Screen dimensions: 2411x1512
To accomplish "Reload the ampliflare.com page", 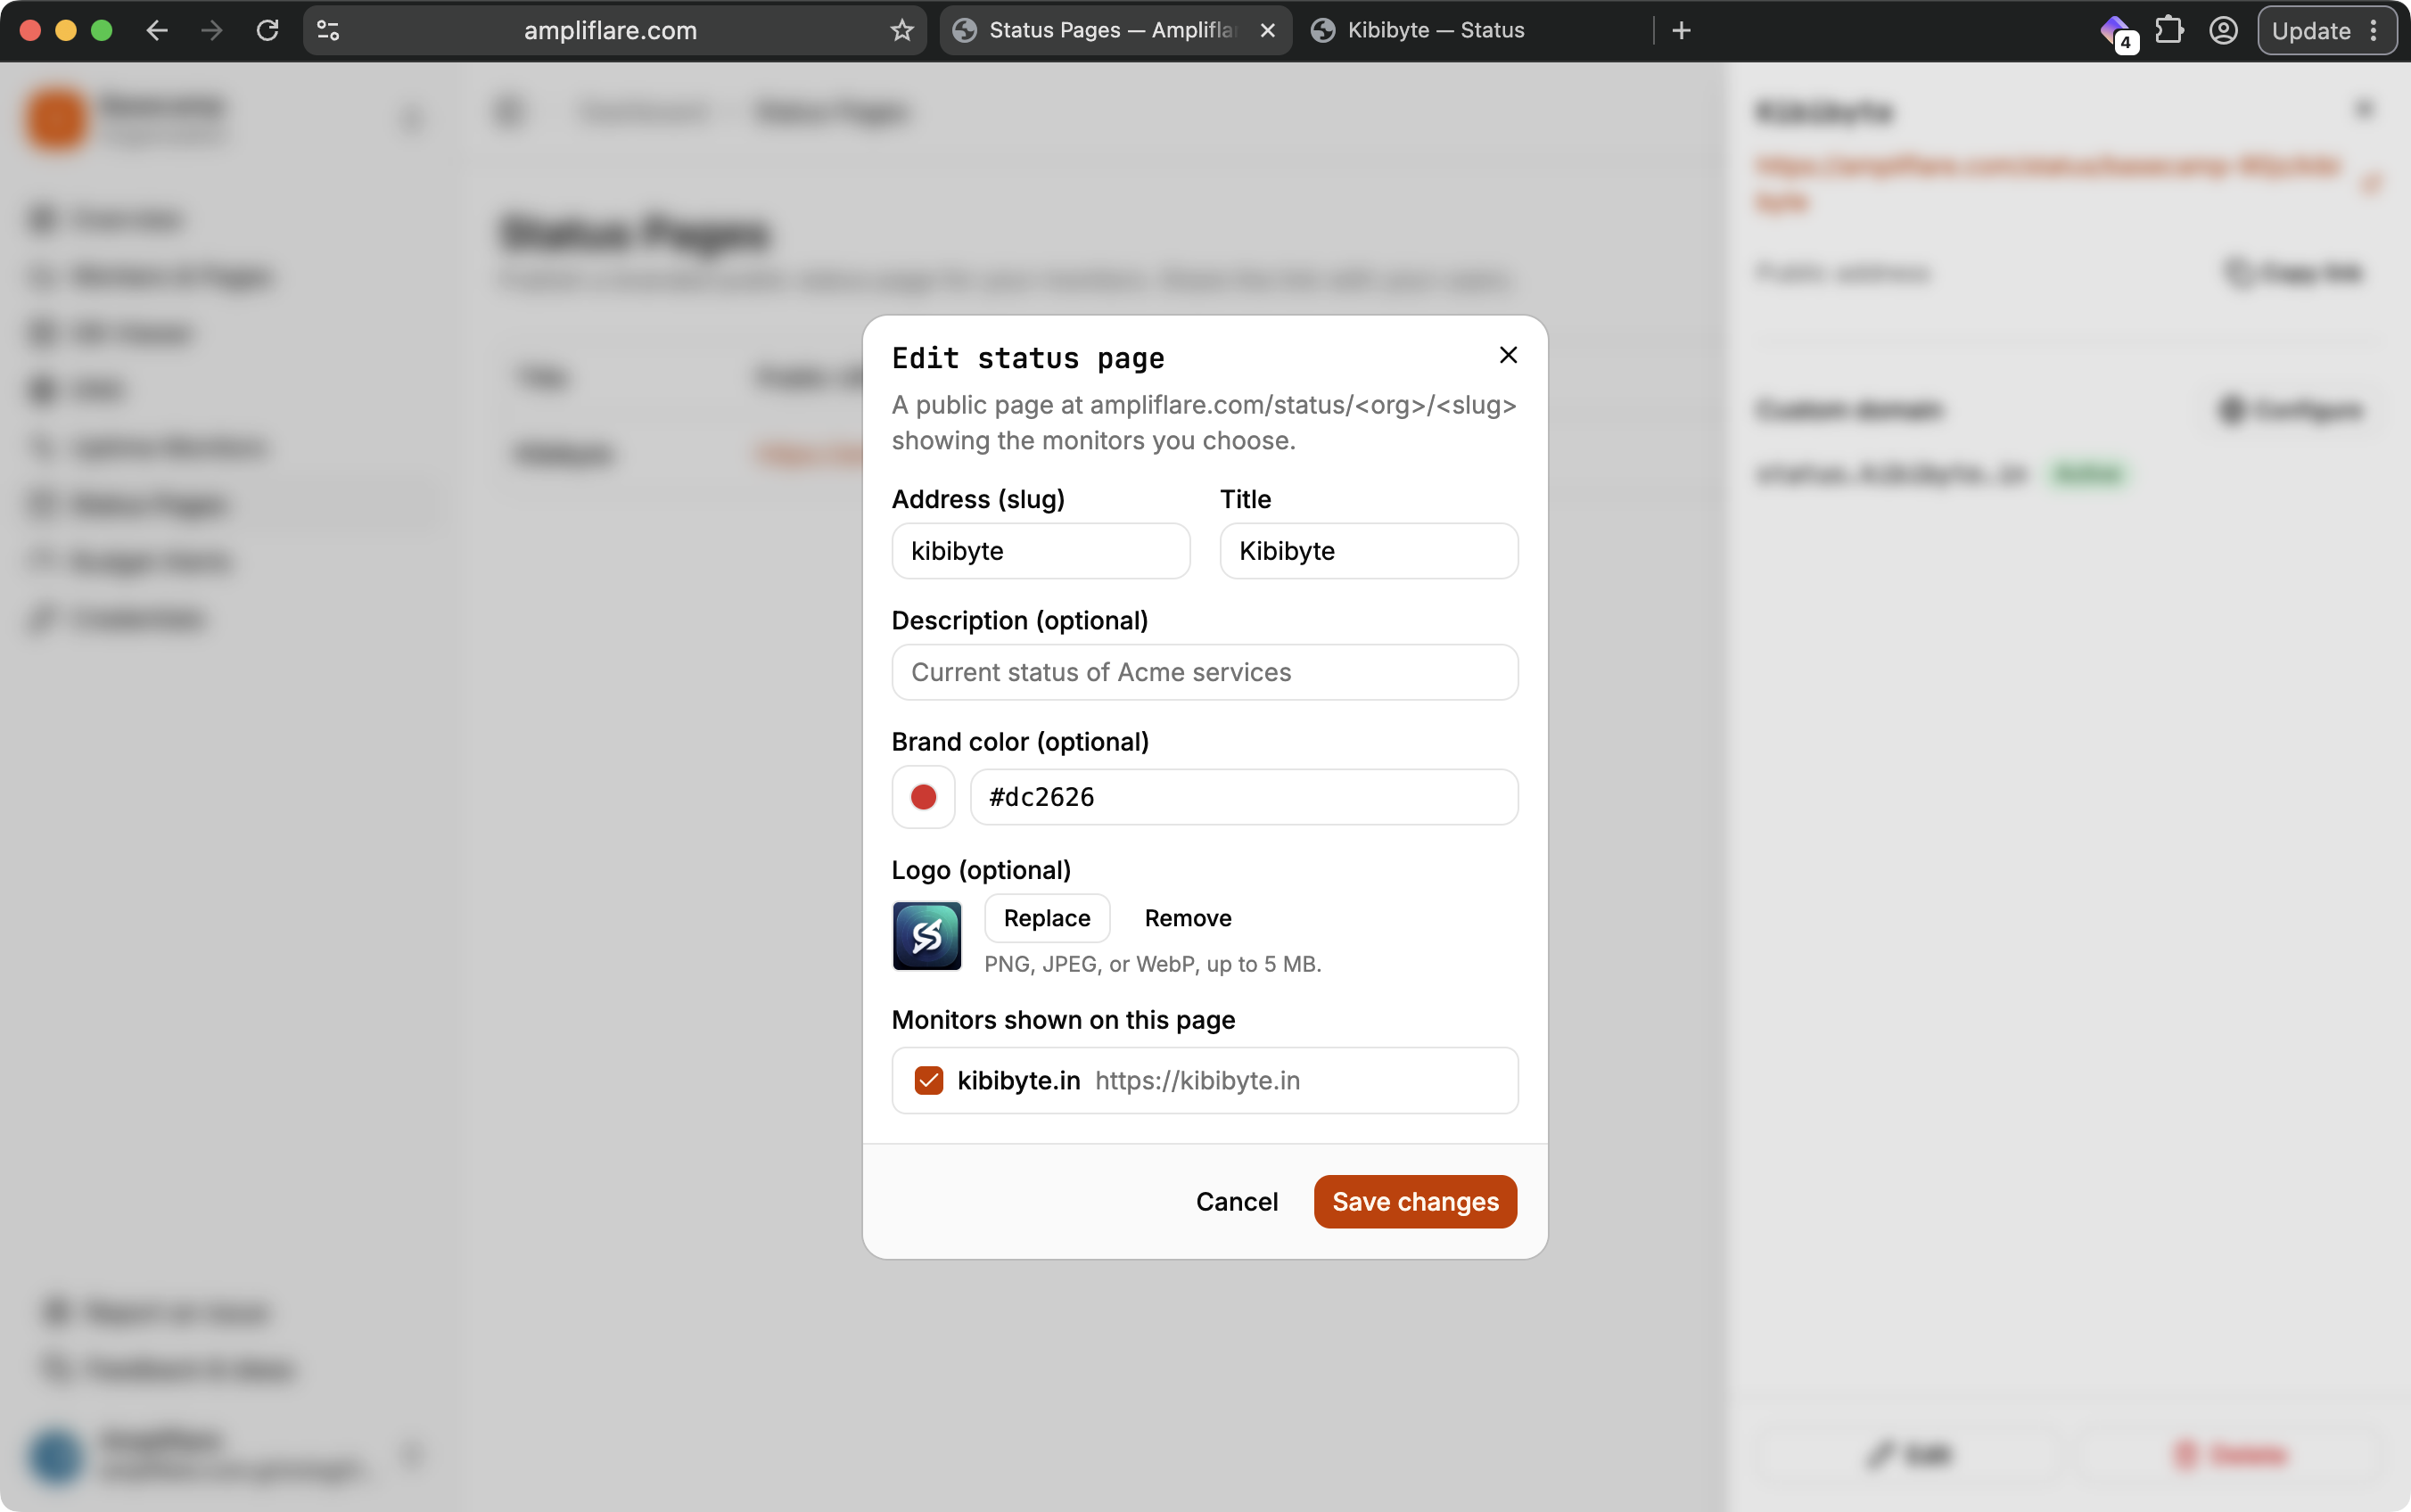I will pyautogui.click(x=267, y=30).
